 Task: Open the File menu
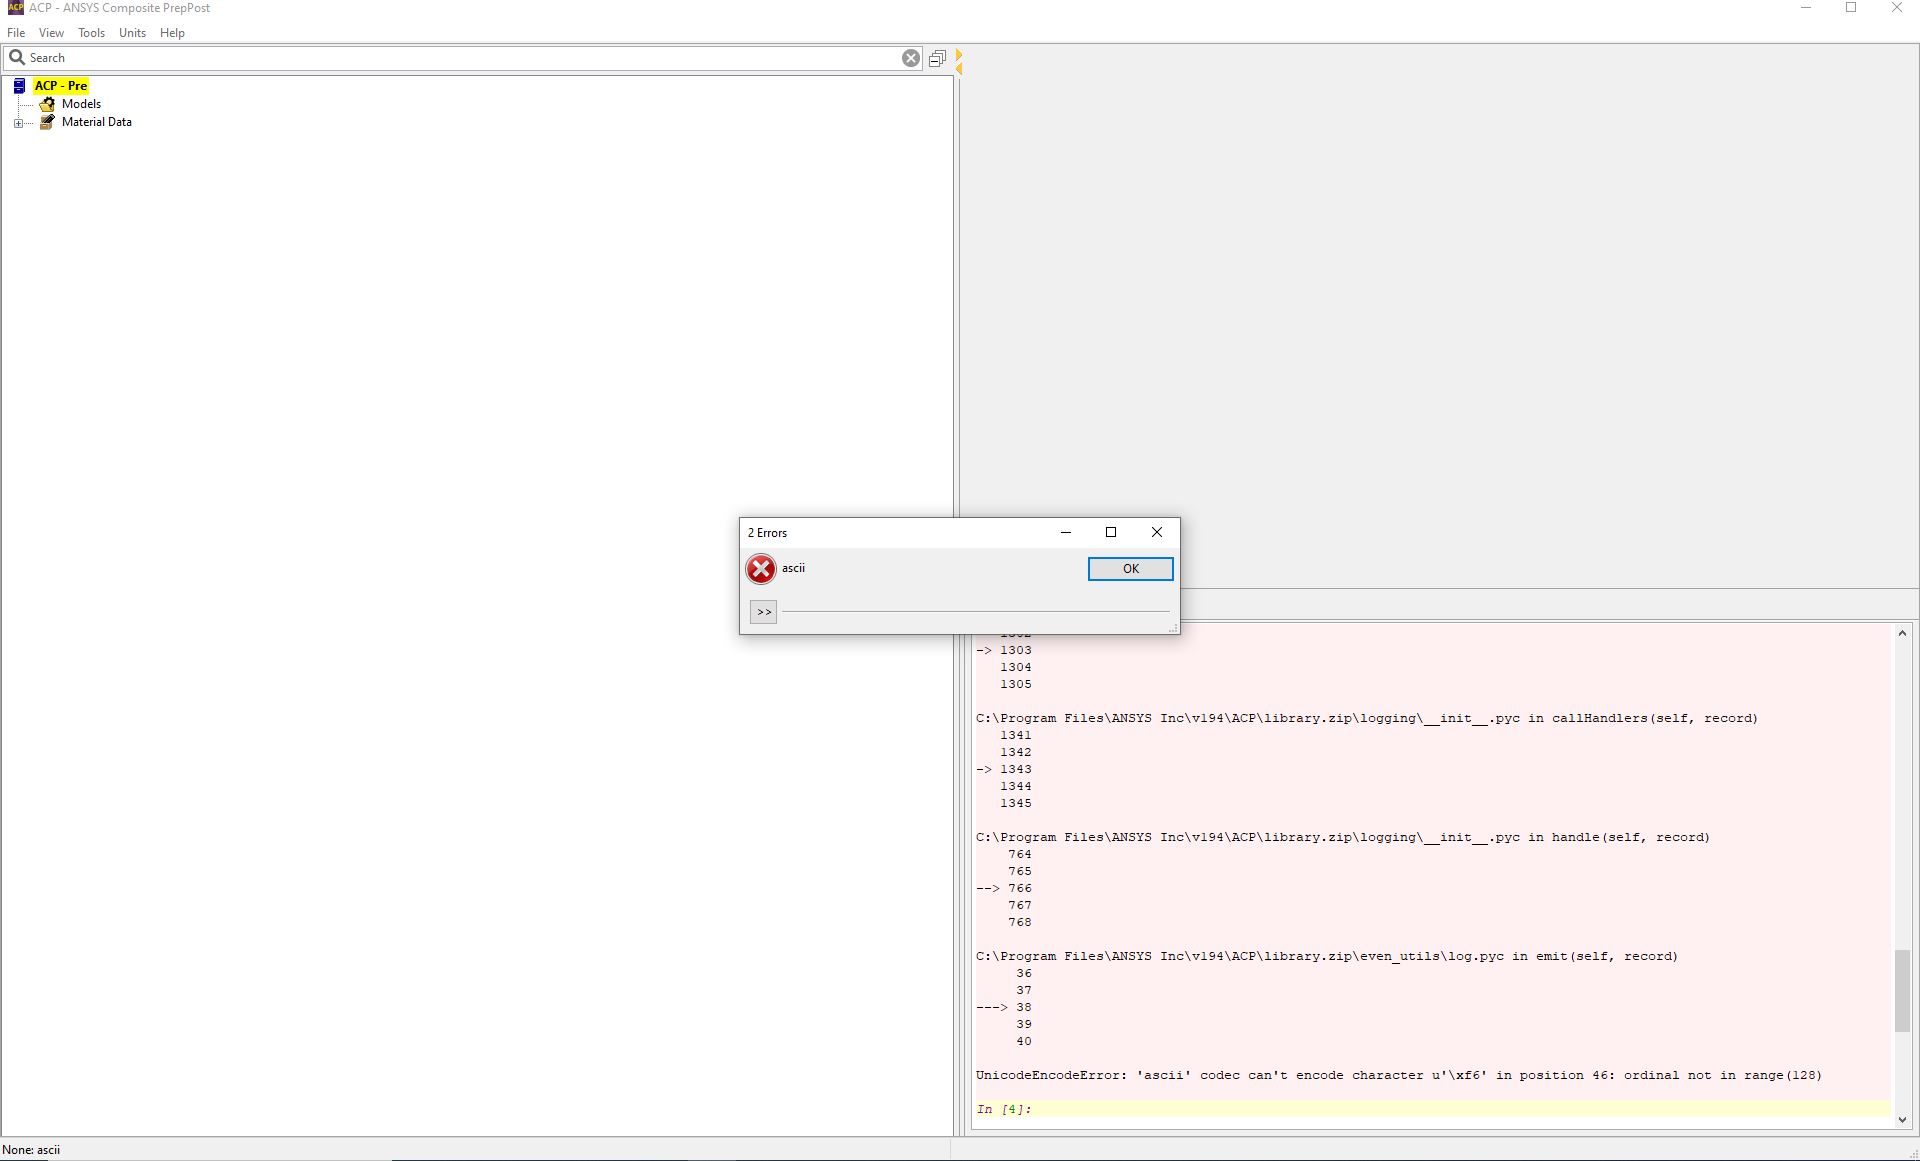(x=16, y=33)
